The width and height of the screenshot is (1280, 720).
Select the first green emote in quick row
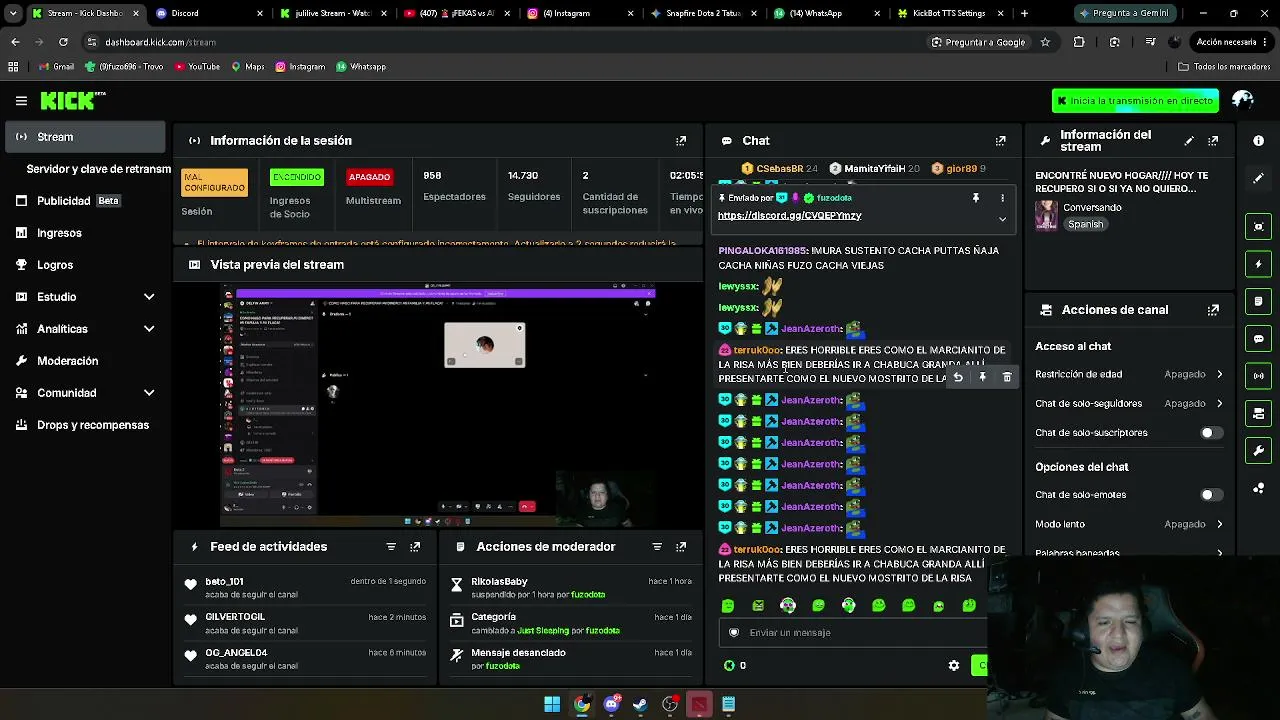(x=728, y=606)
